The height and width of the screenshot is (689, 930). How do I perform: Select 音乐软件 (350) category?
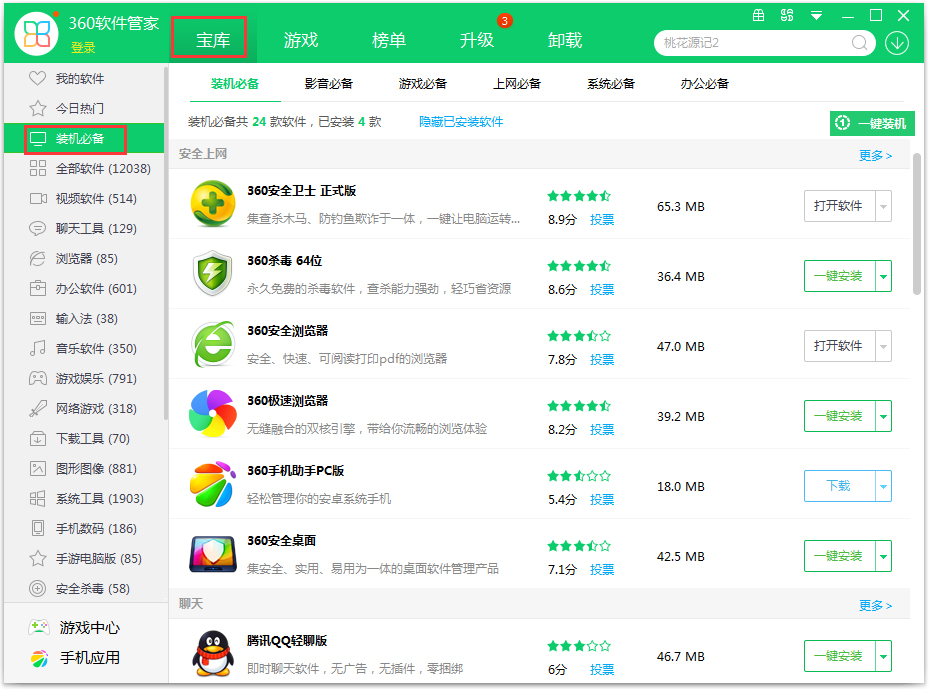pyautogui.click(x=84, y=349)
